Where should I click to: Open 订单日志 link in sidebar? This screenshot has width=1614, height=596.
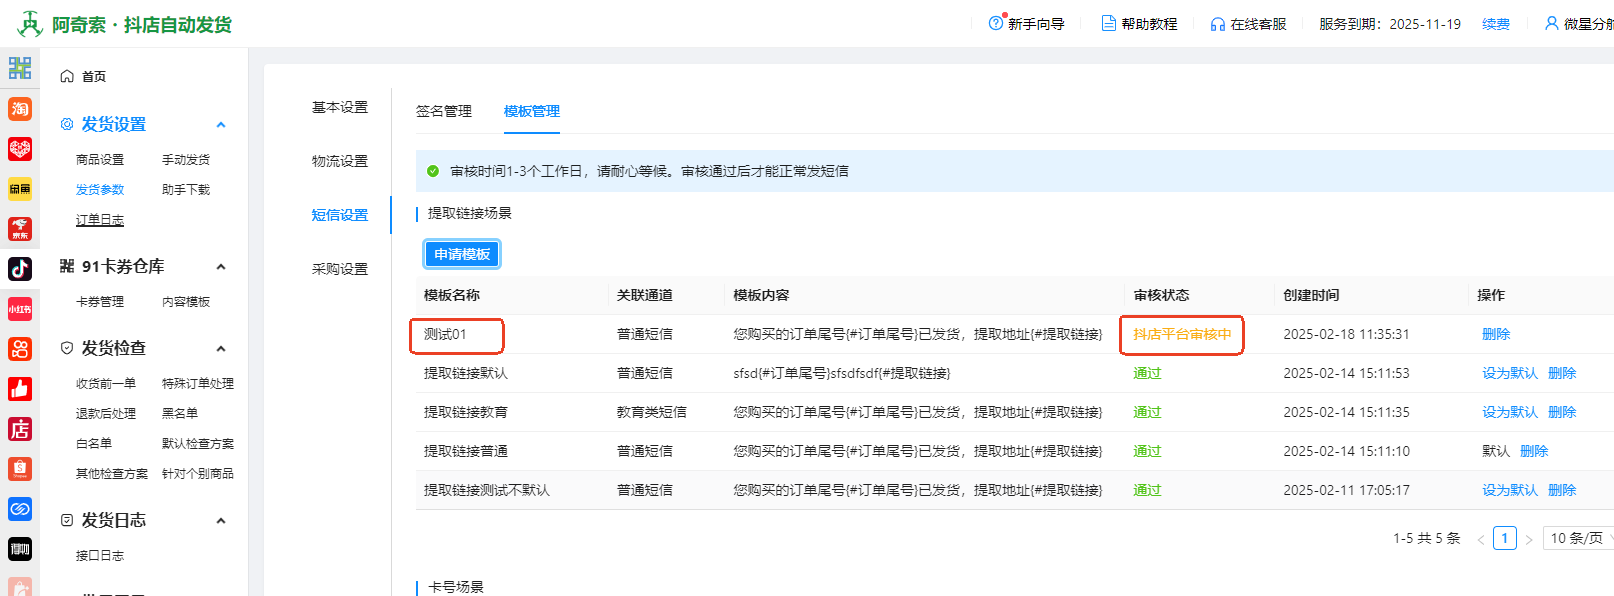100,220
